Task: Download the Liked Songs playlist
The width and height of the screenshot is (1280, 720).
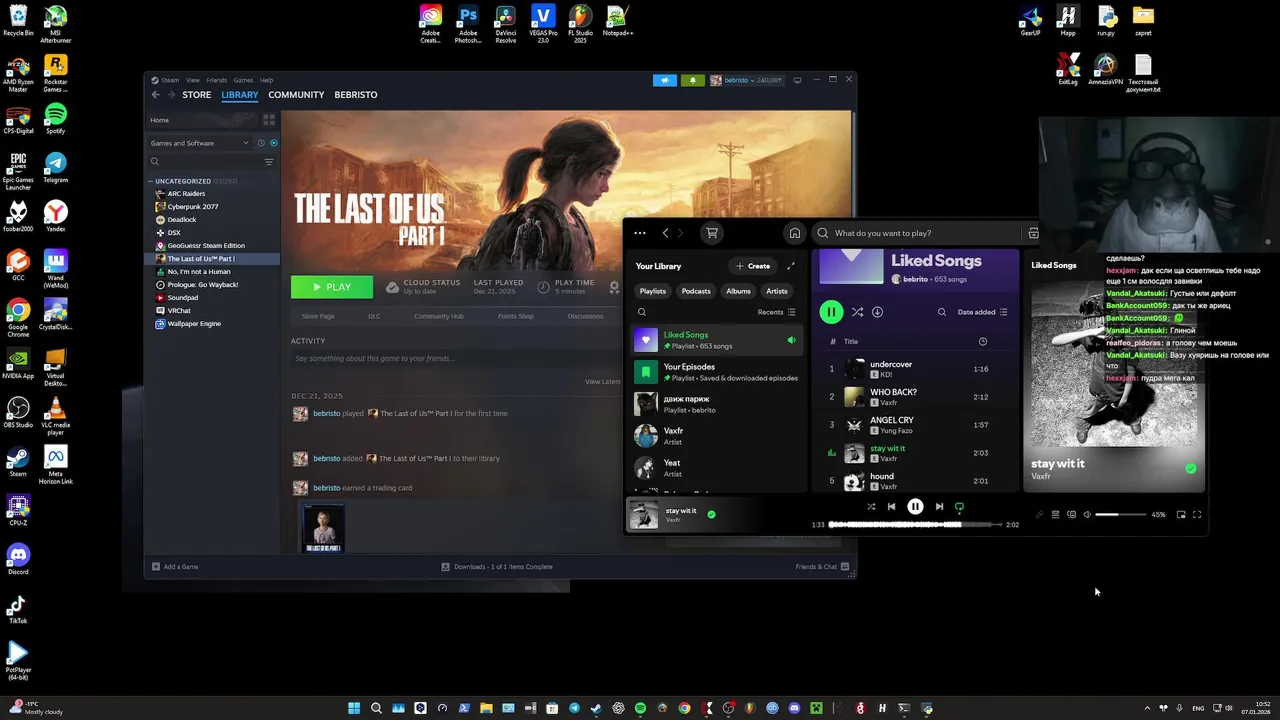Action: click(x=877, y=312)
